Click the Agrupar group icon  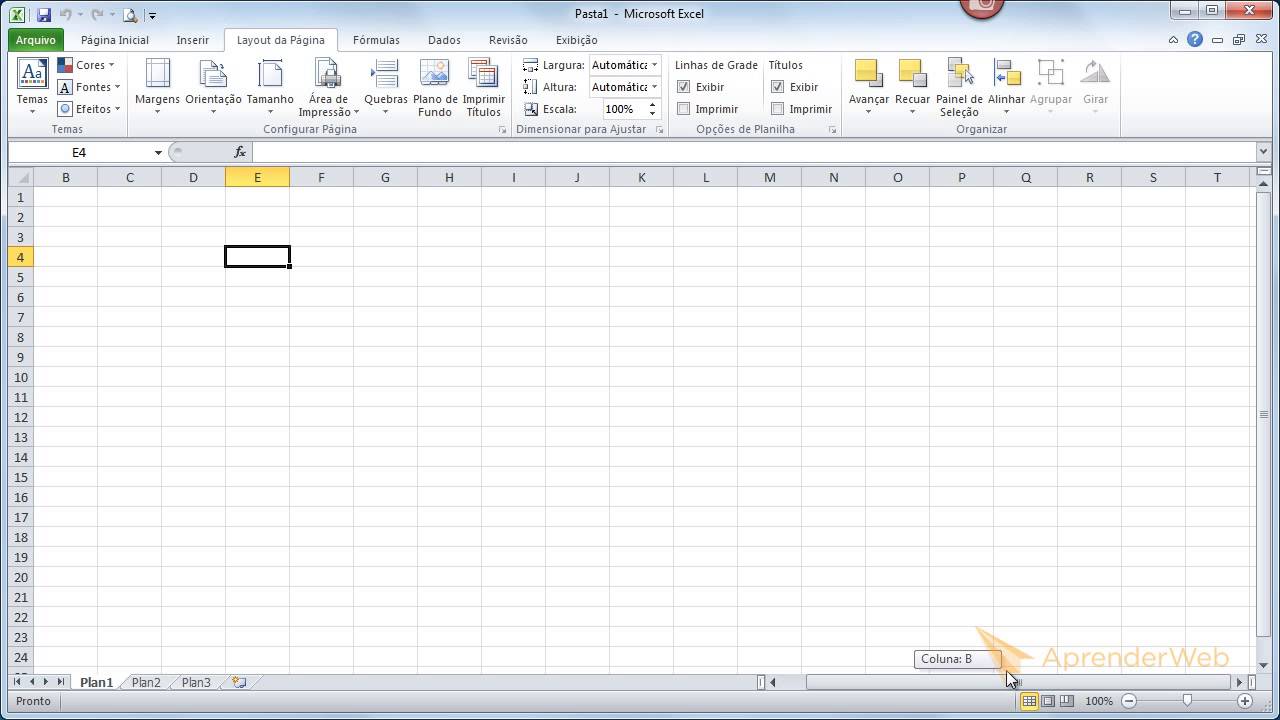1051,73
